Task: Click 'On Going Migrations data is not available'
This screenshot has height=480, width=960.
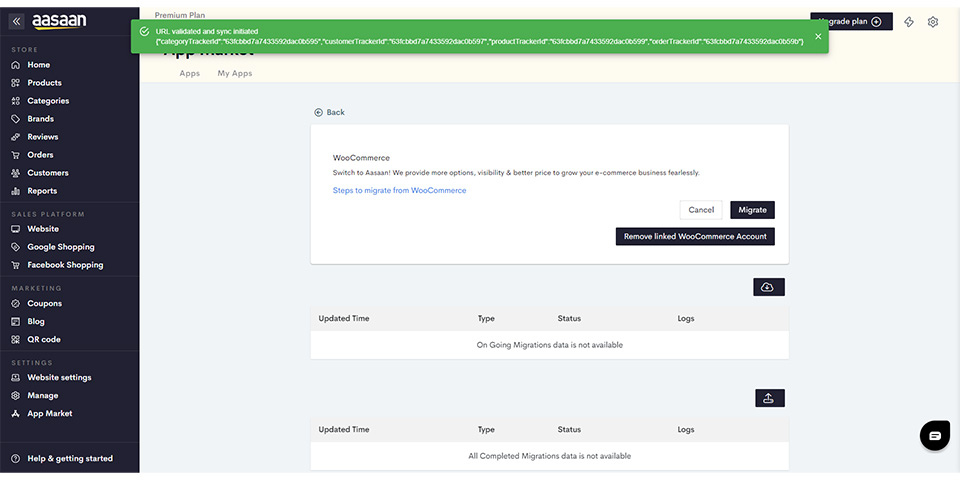Action: click(549, 345)
